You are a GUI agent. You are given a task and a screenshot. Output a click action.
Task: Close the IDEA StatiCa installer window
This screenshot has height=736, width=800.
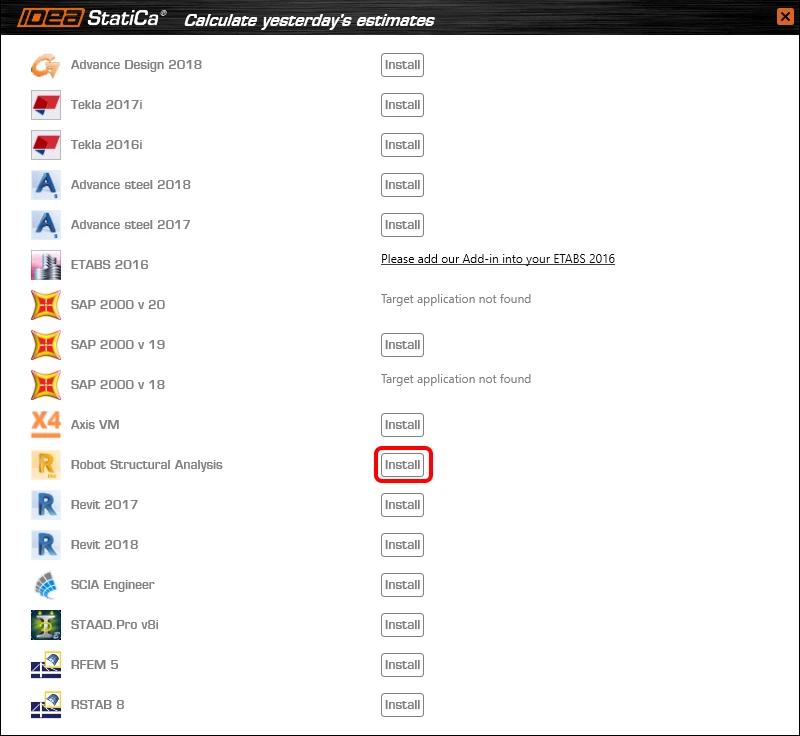(x=785, y=16)
